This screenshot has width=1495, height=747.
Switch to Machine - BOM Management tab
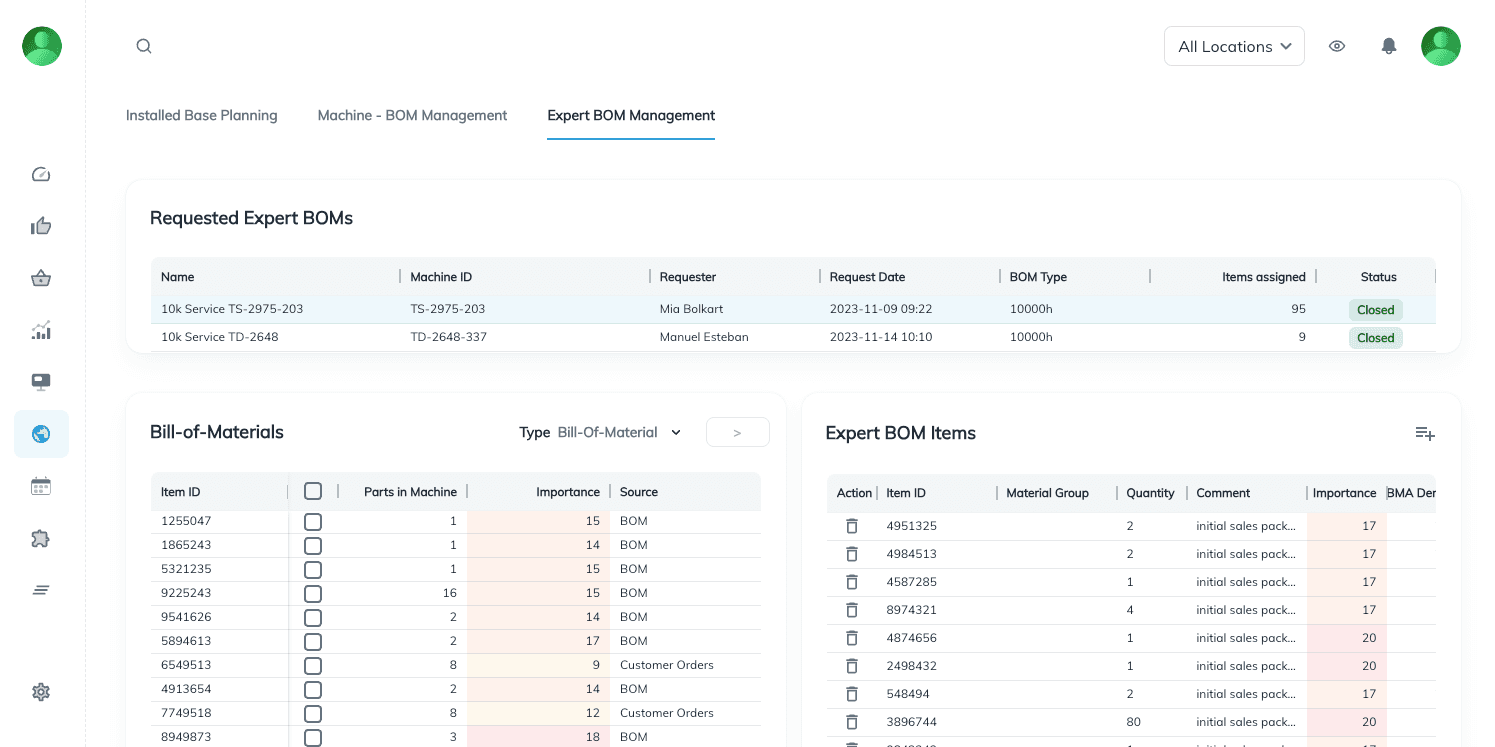[x=412, y=115]
